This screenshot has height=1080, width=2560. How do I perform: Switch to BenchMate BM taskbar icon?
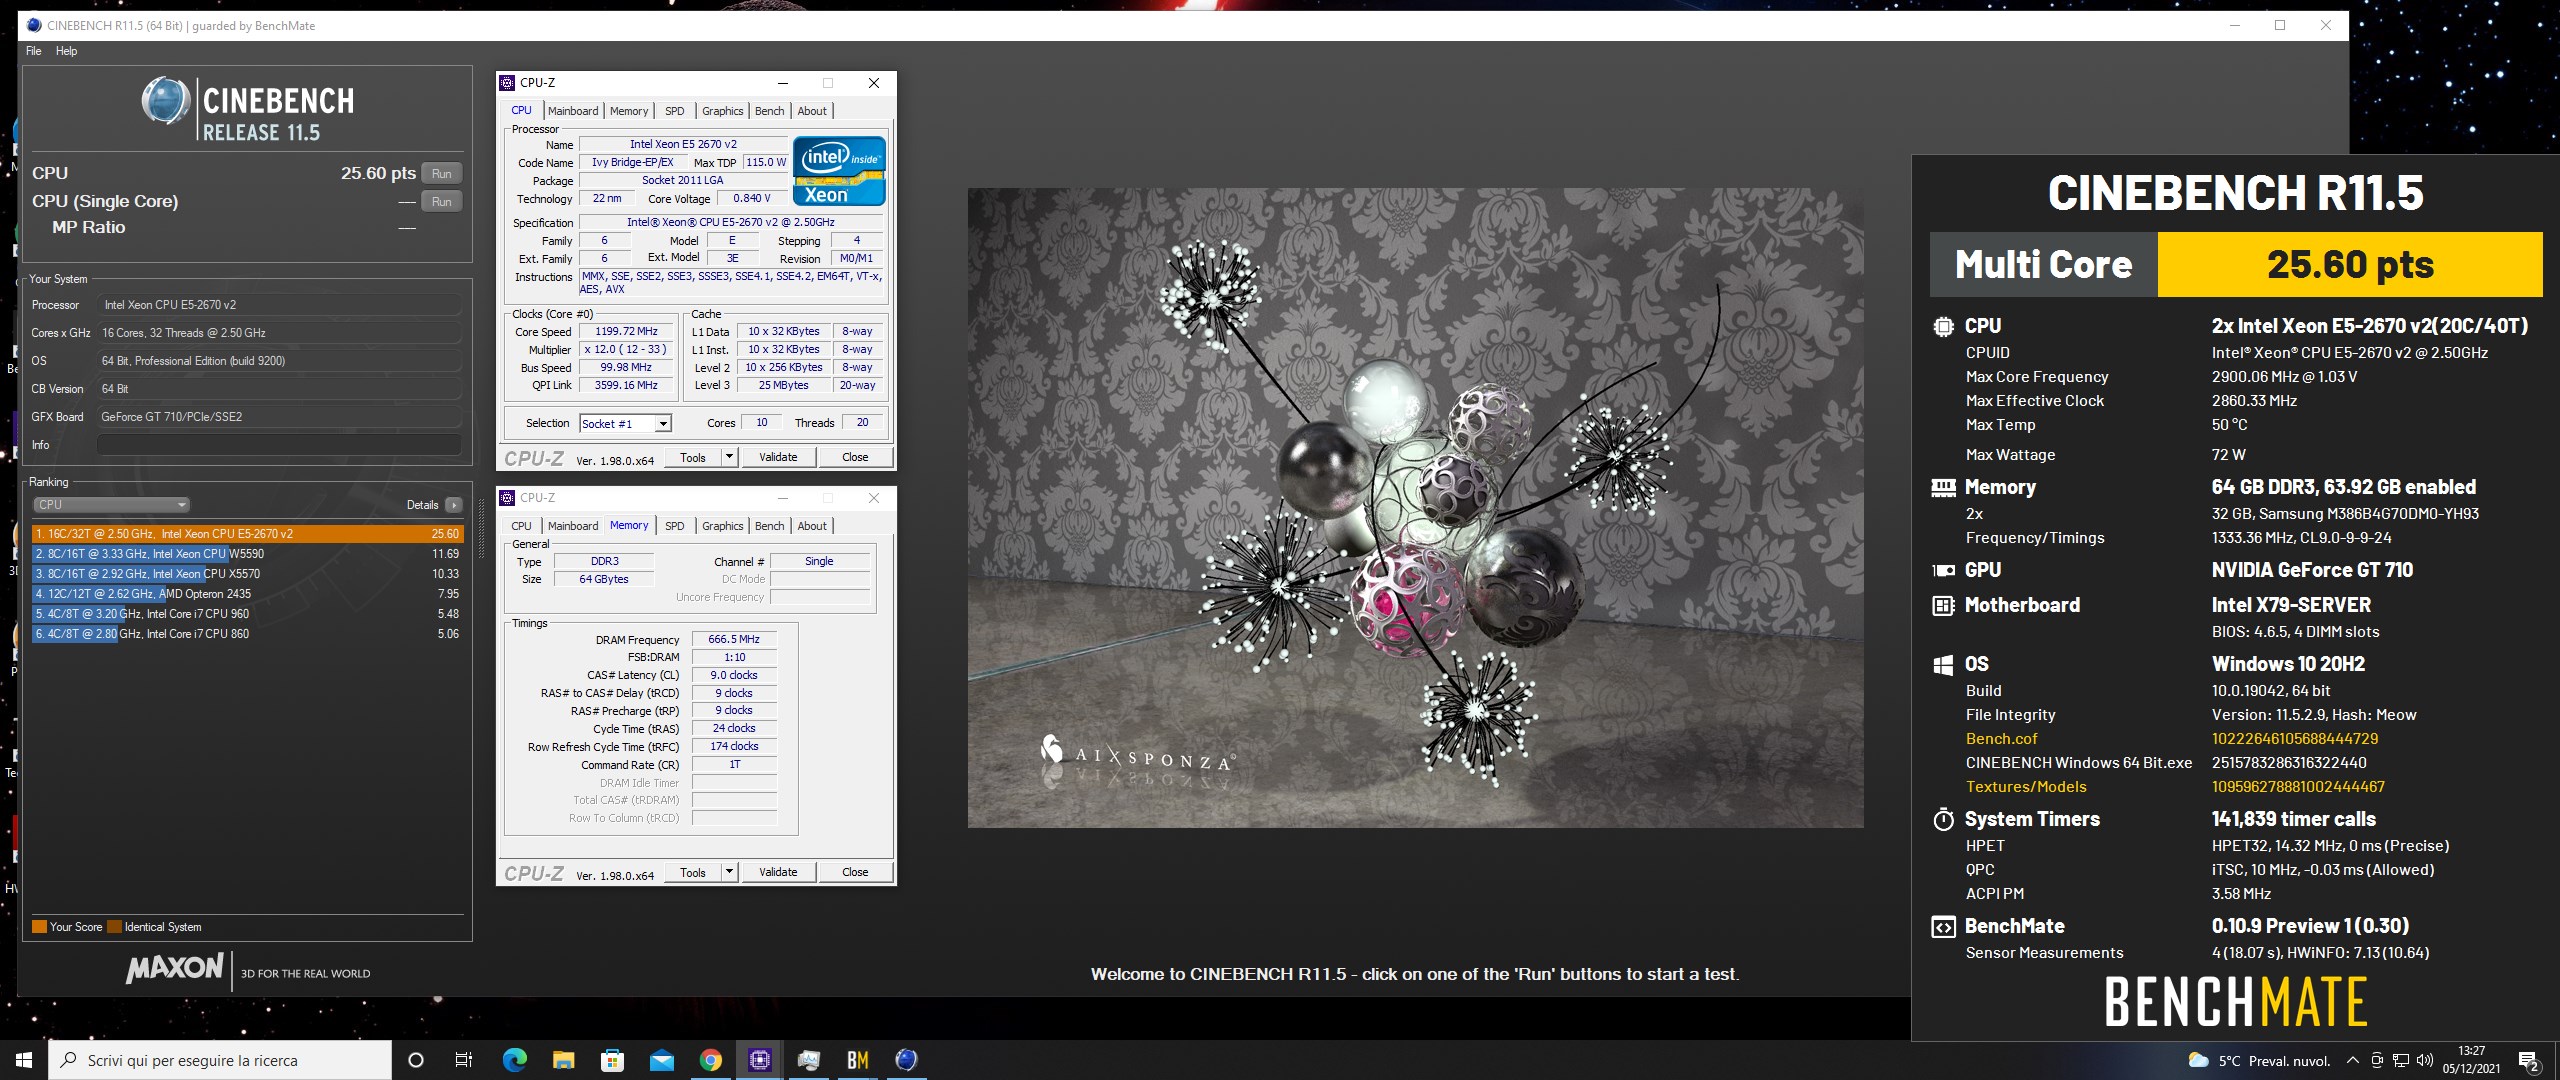click(x=857, y=1060)
